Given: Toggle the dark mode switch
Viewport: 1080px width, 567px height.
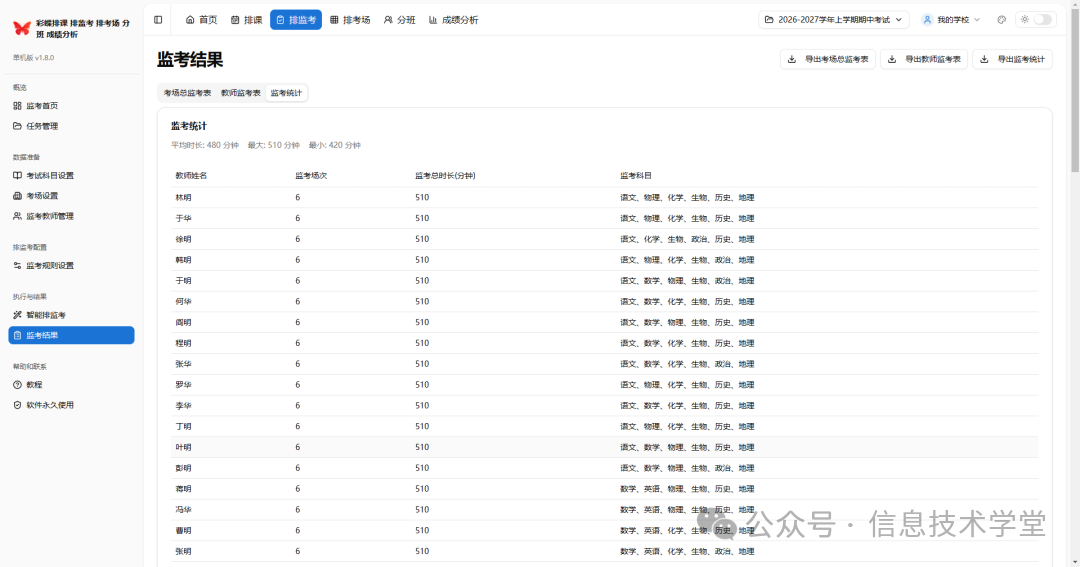Looking at the screenshot, I should pyautogui.click(x=1042, y=20).
